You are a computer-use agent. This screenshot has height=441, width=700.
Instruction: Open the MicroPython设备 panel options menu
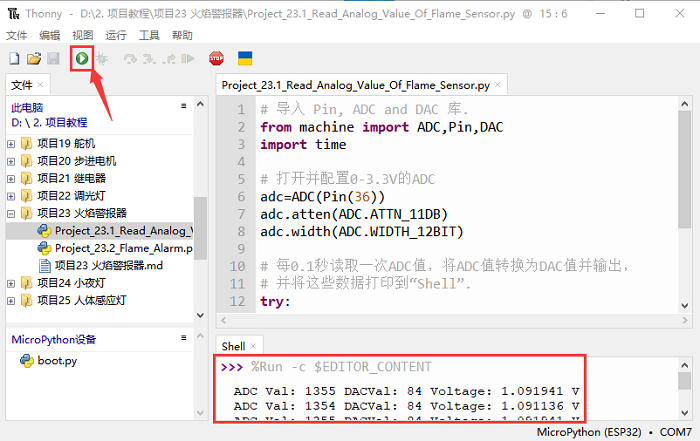[x=183, y=339]
